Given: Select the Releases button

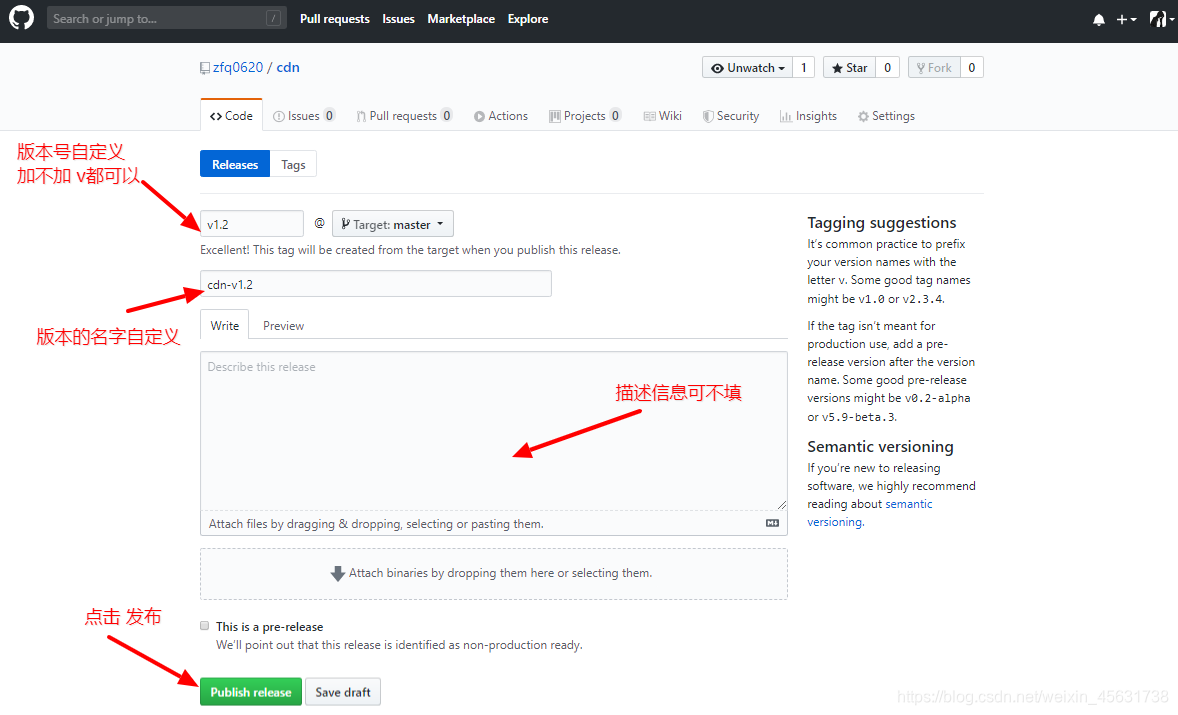Looking at the screenshot, I should [x=234, y=164].
